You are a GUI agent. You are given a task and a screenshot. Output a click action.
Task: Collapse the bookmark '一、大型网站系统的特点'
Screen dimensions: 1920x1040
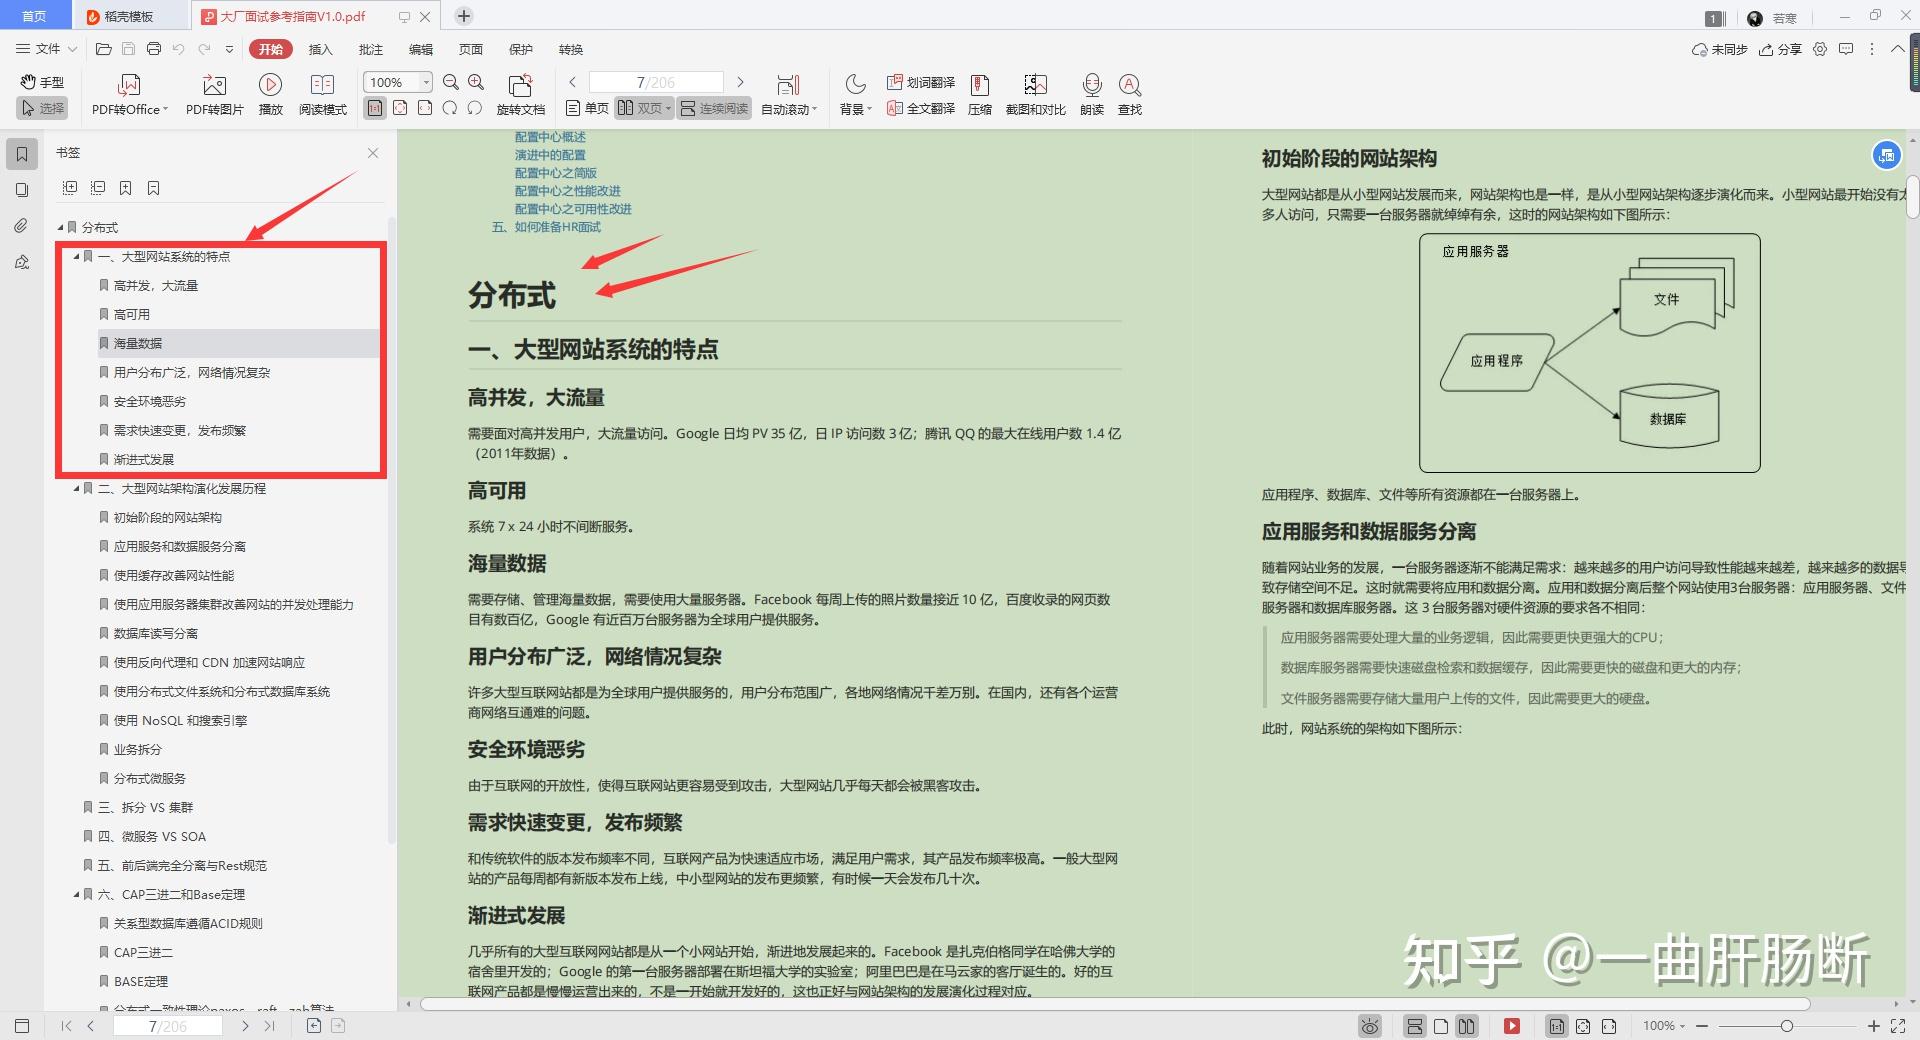tap(75, 256)
